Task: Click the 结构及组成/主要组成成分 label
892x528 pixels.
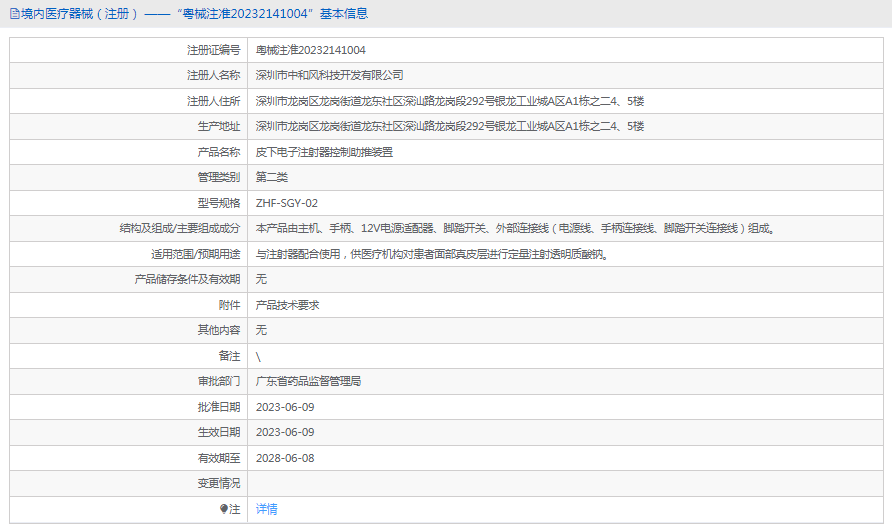Action: pyautogui.click(x=180, y=228)
